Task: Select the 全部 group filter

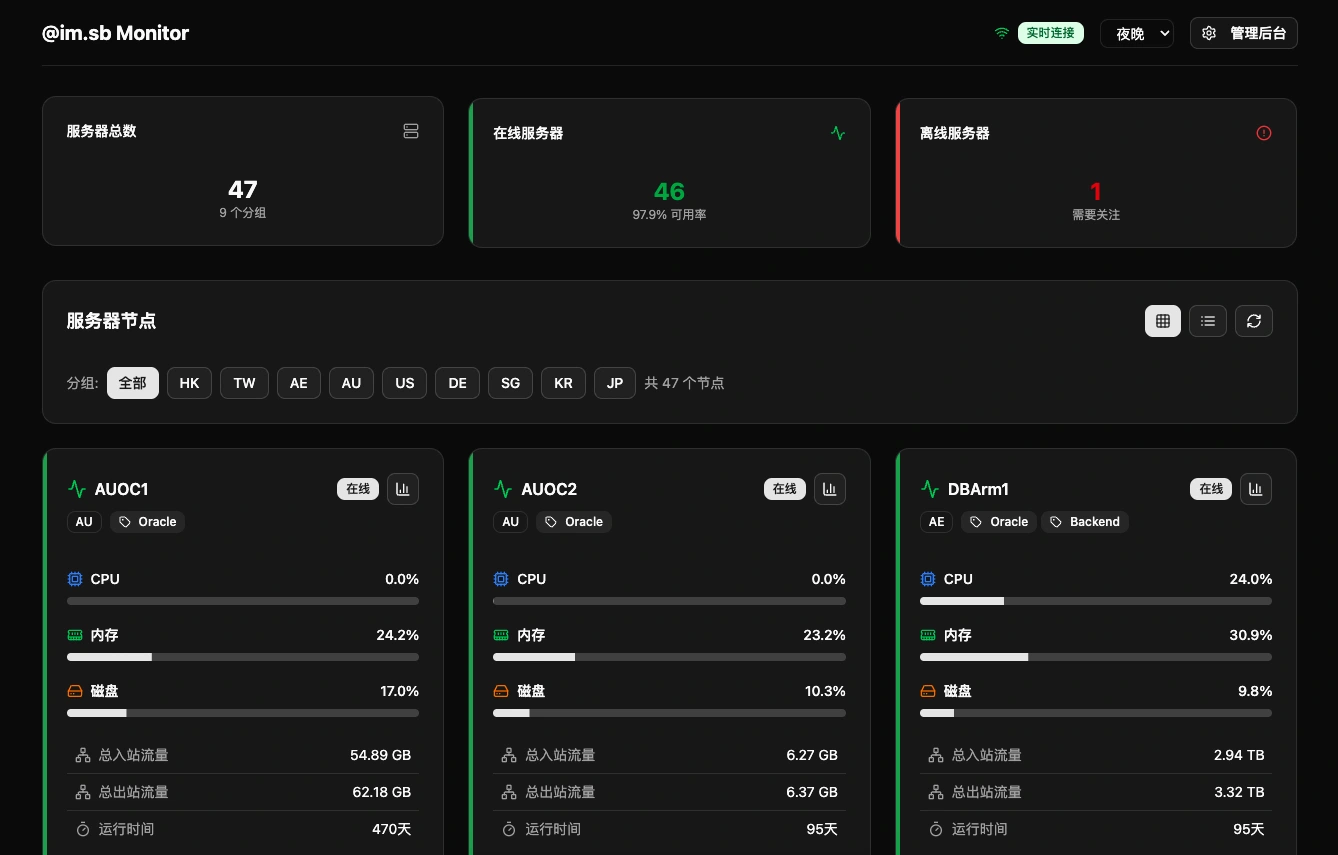Action: pos(133,383)
